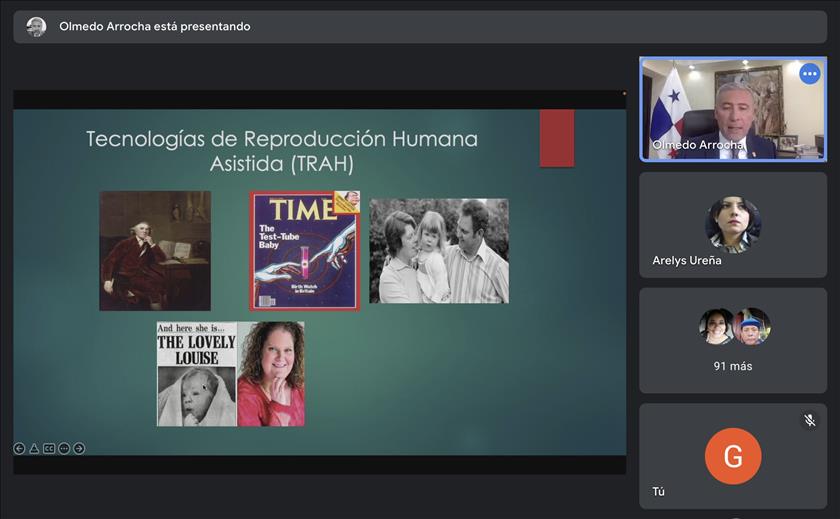Click presenter avatar in presenting banner
This screenshot has width=840, height=519.
[36, 26]
